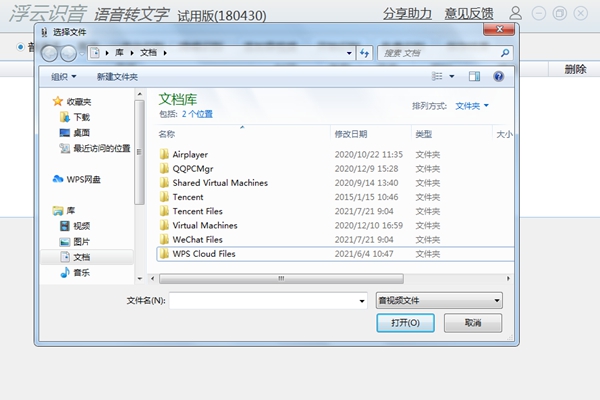Viewport: 600px width, 400px height.
Task: Click the refresh button beside address bar
Action: point(365,53)
